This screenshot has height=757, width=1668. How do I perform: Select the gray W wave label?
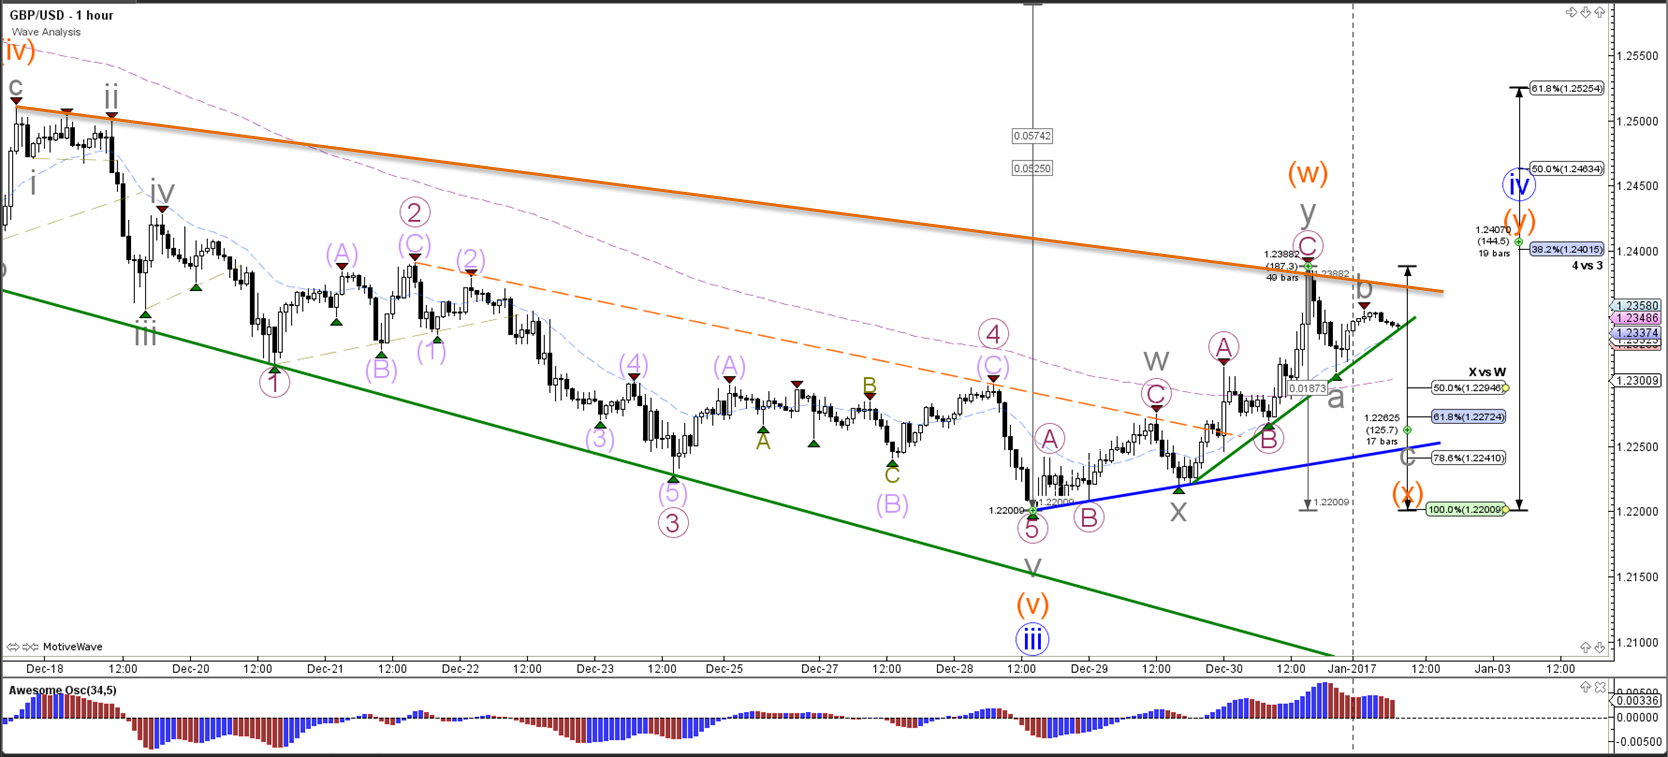[1156, 360]
